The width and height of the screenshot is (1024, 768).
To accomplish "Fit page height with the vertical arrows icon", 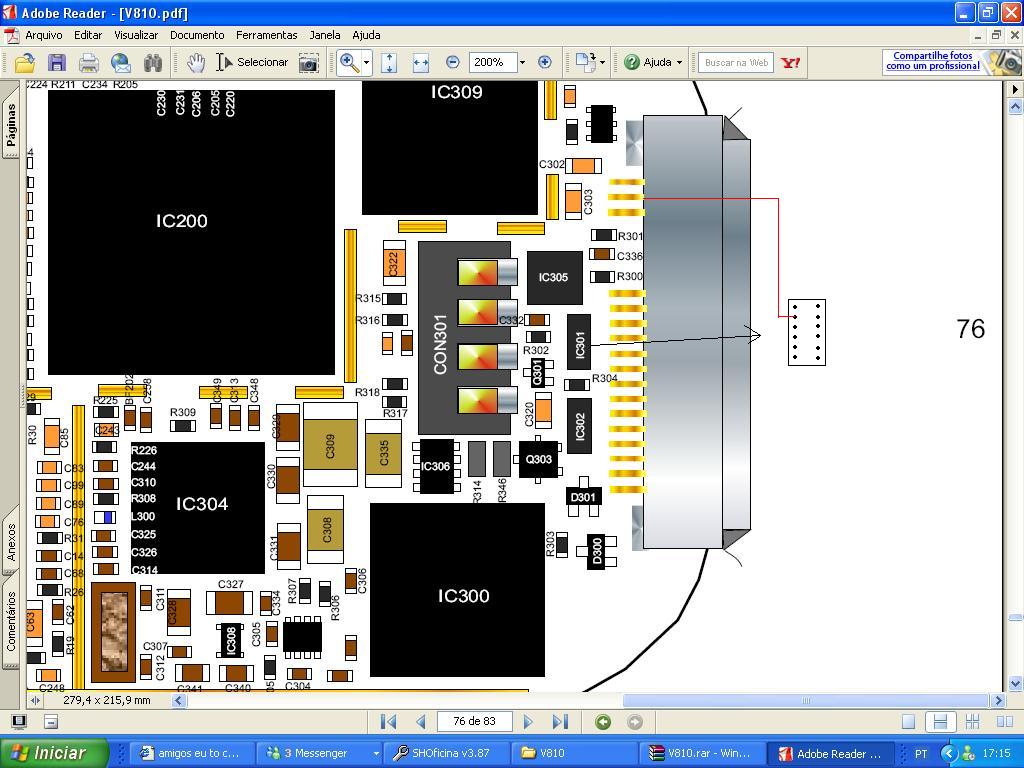I will tap(389, 63).
